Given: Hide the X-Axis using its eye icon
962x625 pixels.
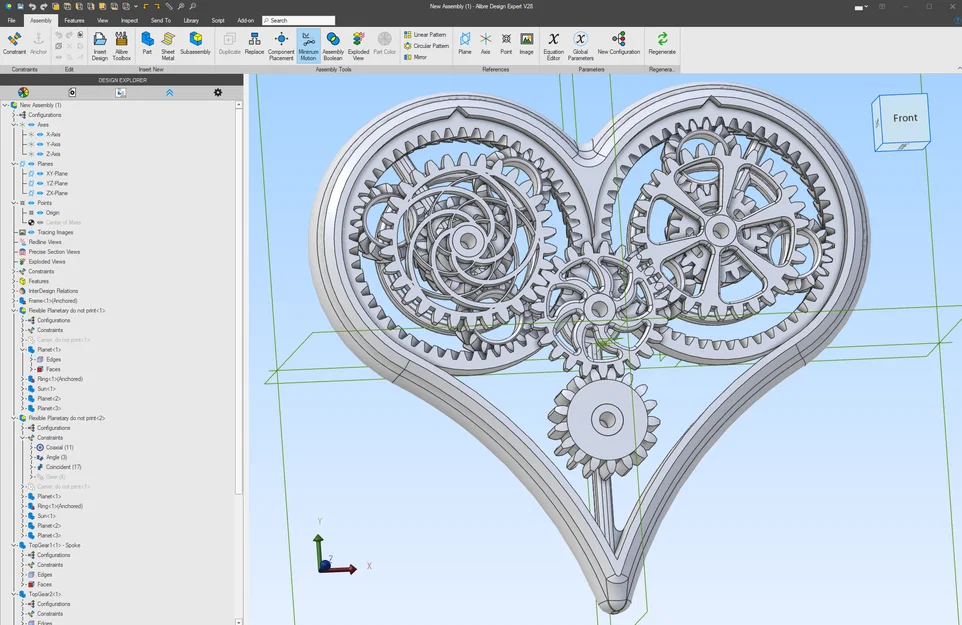Looking at the screenshot, I should 40,134.
